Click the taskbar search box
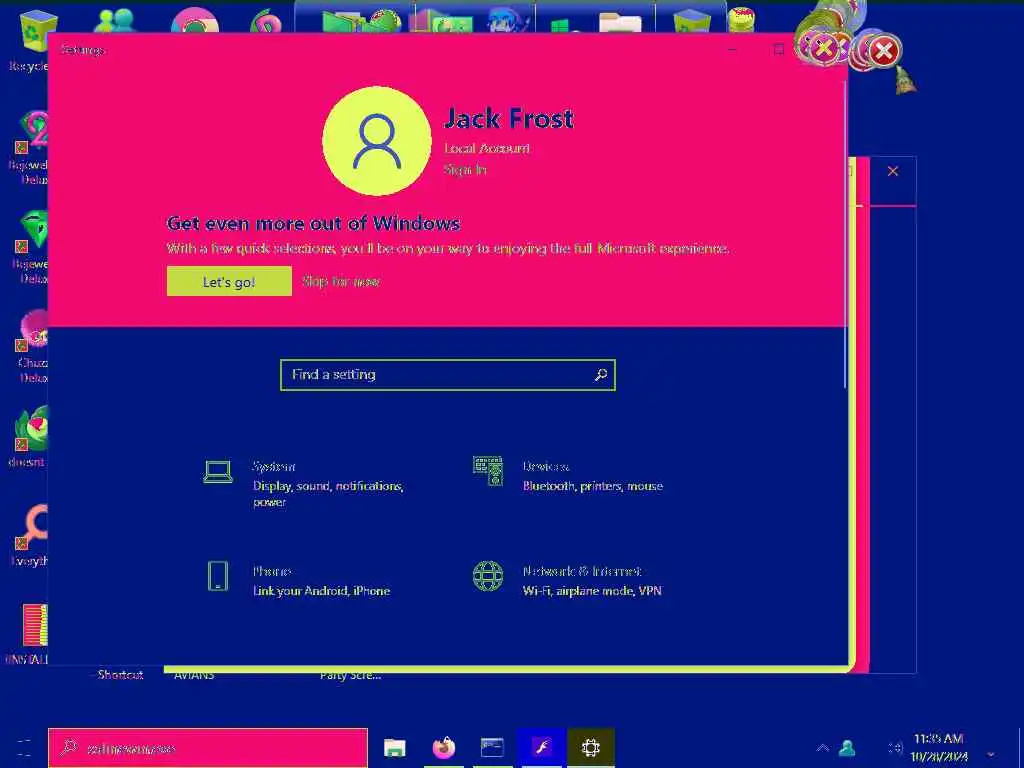The width and height of the screenshot is (1024, 768). click(x=208, y=748)
